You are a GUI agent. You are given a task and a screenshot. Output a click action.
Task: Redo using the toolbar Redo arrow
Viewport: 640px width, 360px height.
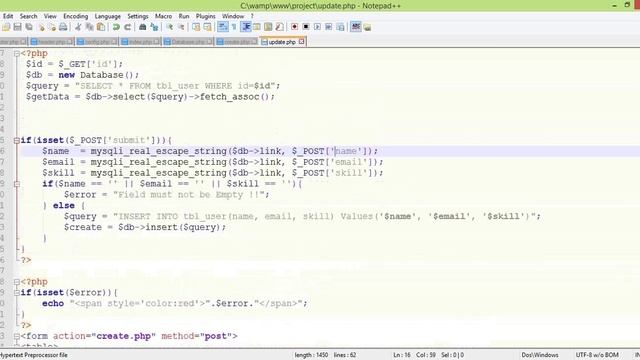[127, 27]
